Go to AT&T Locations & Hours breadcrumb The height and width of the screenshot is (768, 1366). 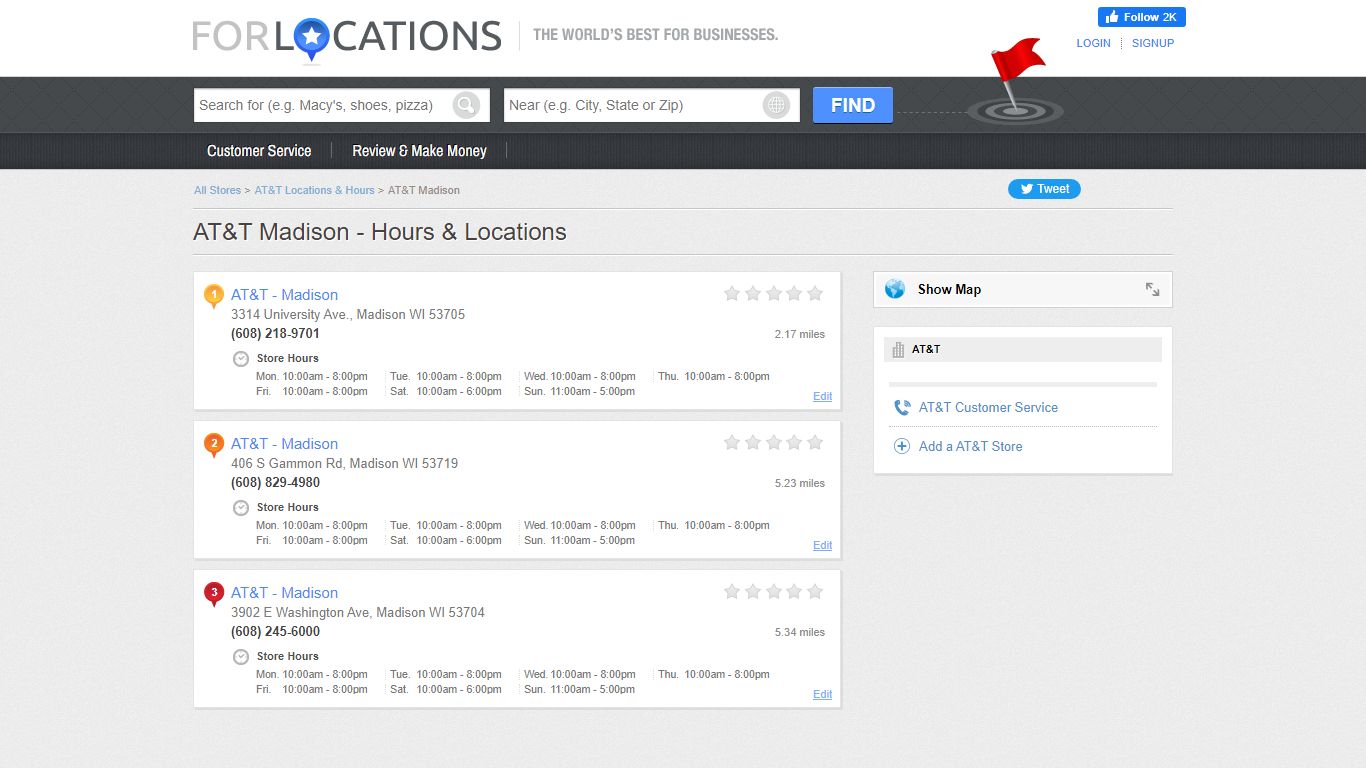[x=314, y=190]
